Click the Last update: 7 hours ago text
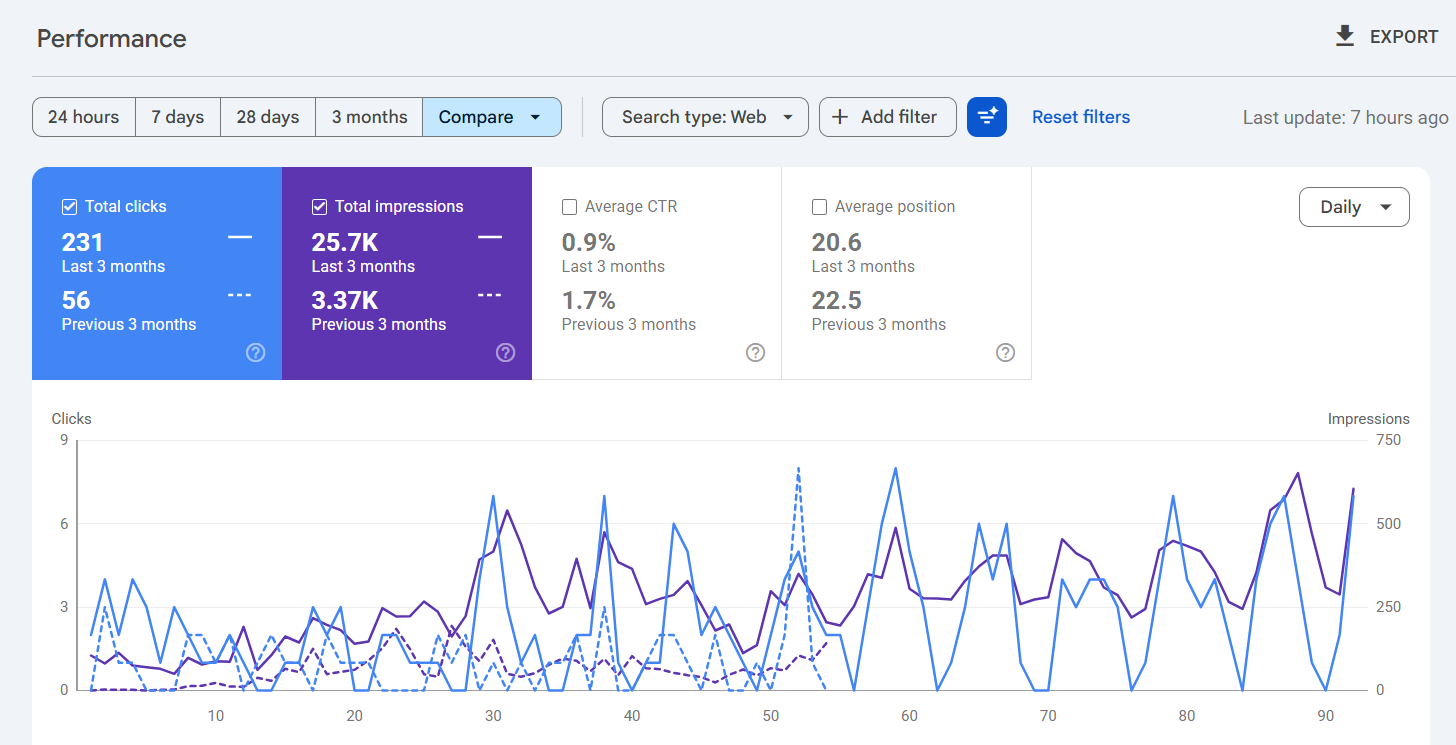The image size is (1456, 745). click(1346, 117)
